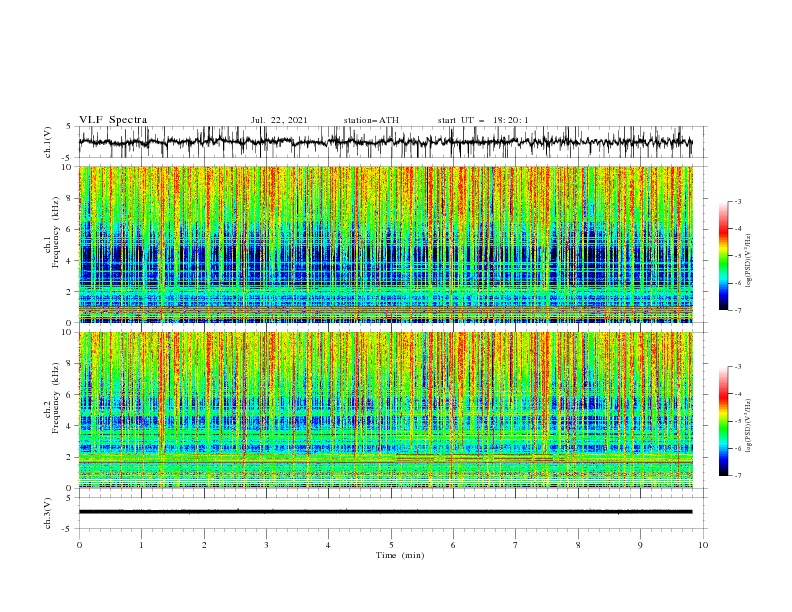Click the ch.2 spectrogram plot
This screenshot has width=792, height=612.
click(386, 410)
